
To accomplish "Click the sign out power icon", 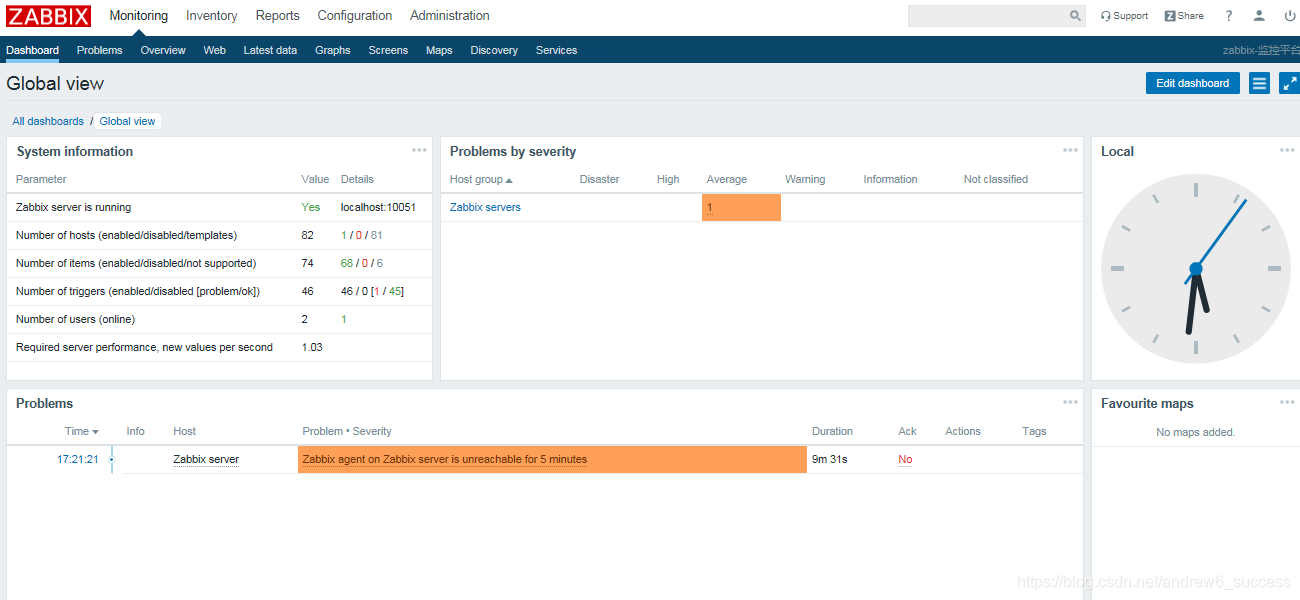I will [x=1290, y=16].
